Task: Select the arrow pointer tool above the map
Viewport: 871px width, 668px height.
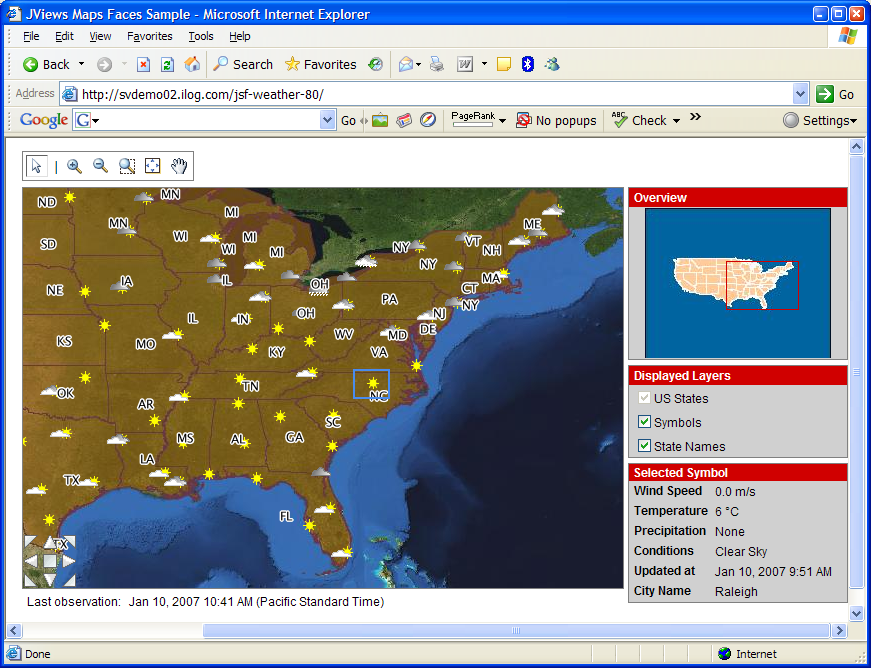Action: [37, 166]
